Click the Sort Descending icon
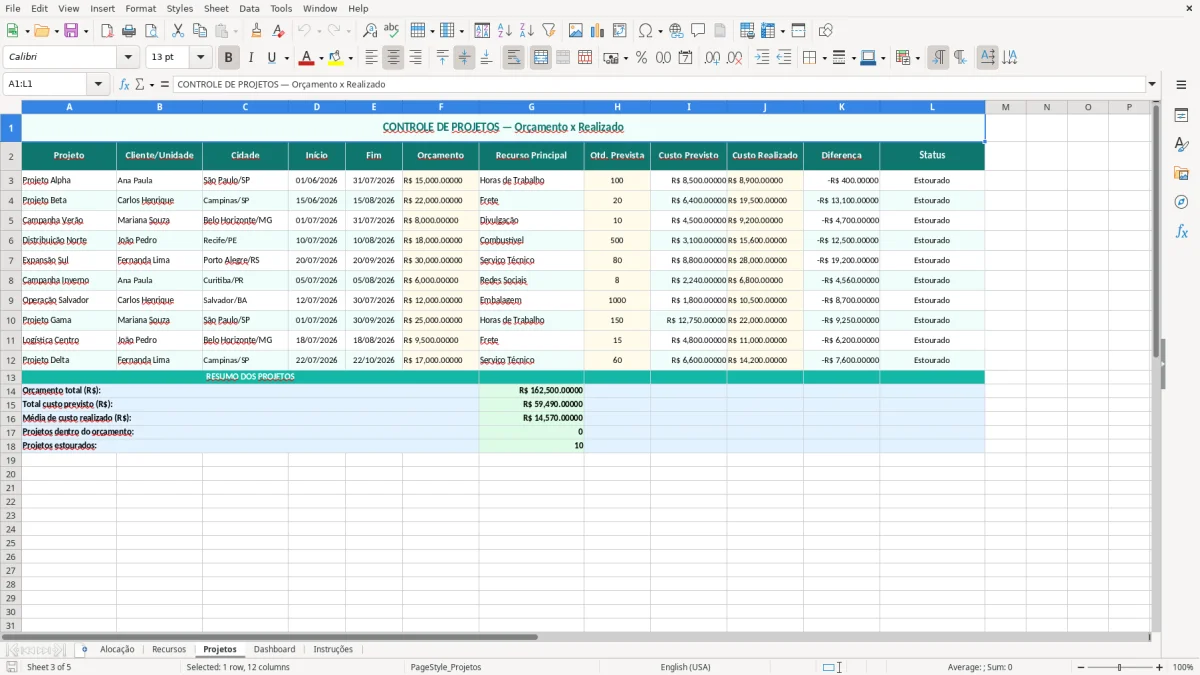The width and height of the screenshot is (1200, 675). (x=527, y=31)
